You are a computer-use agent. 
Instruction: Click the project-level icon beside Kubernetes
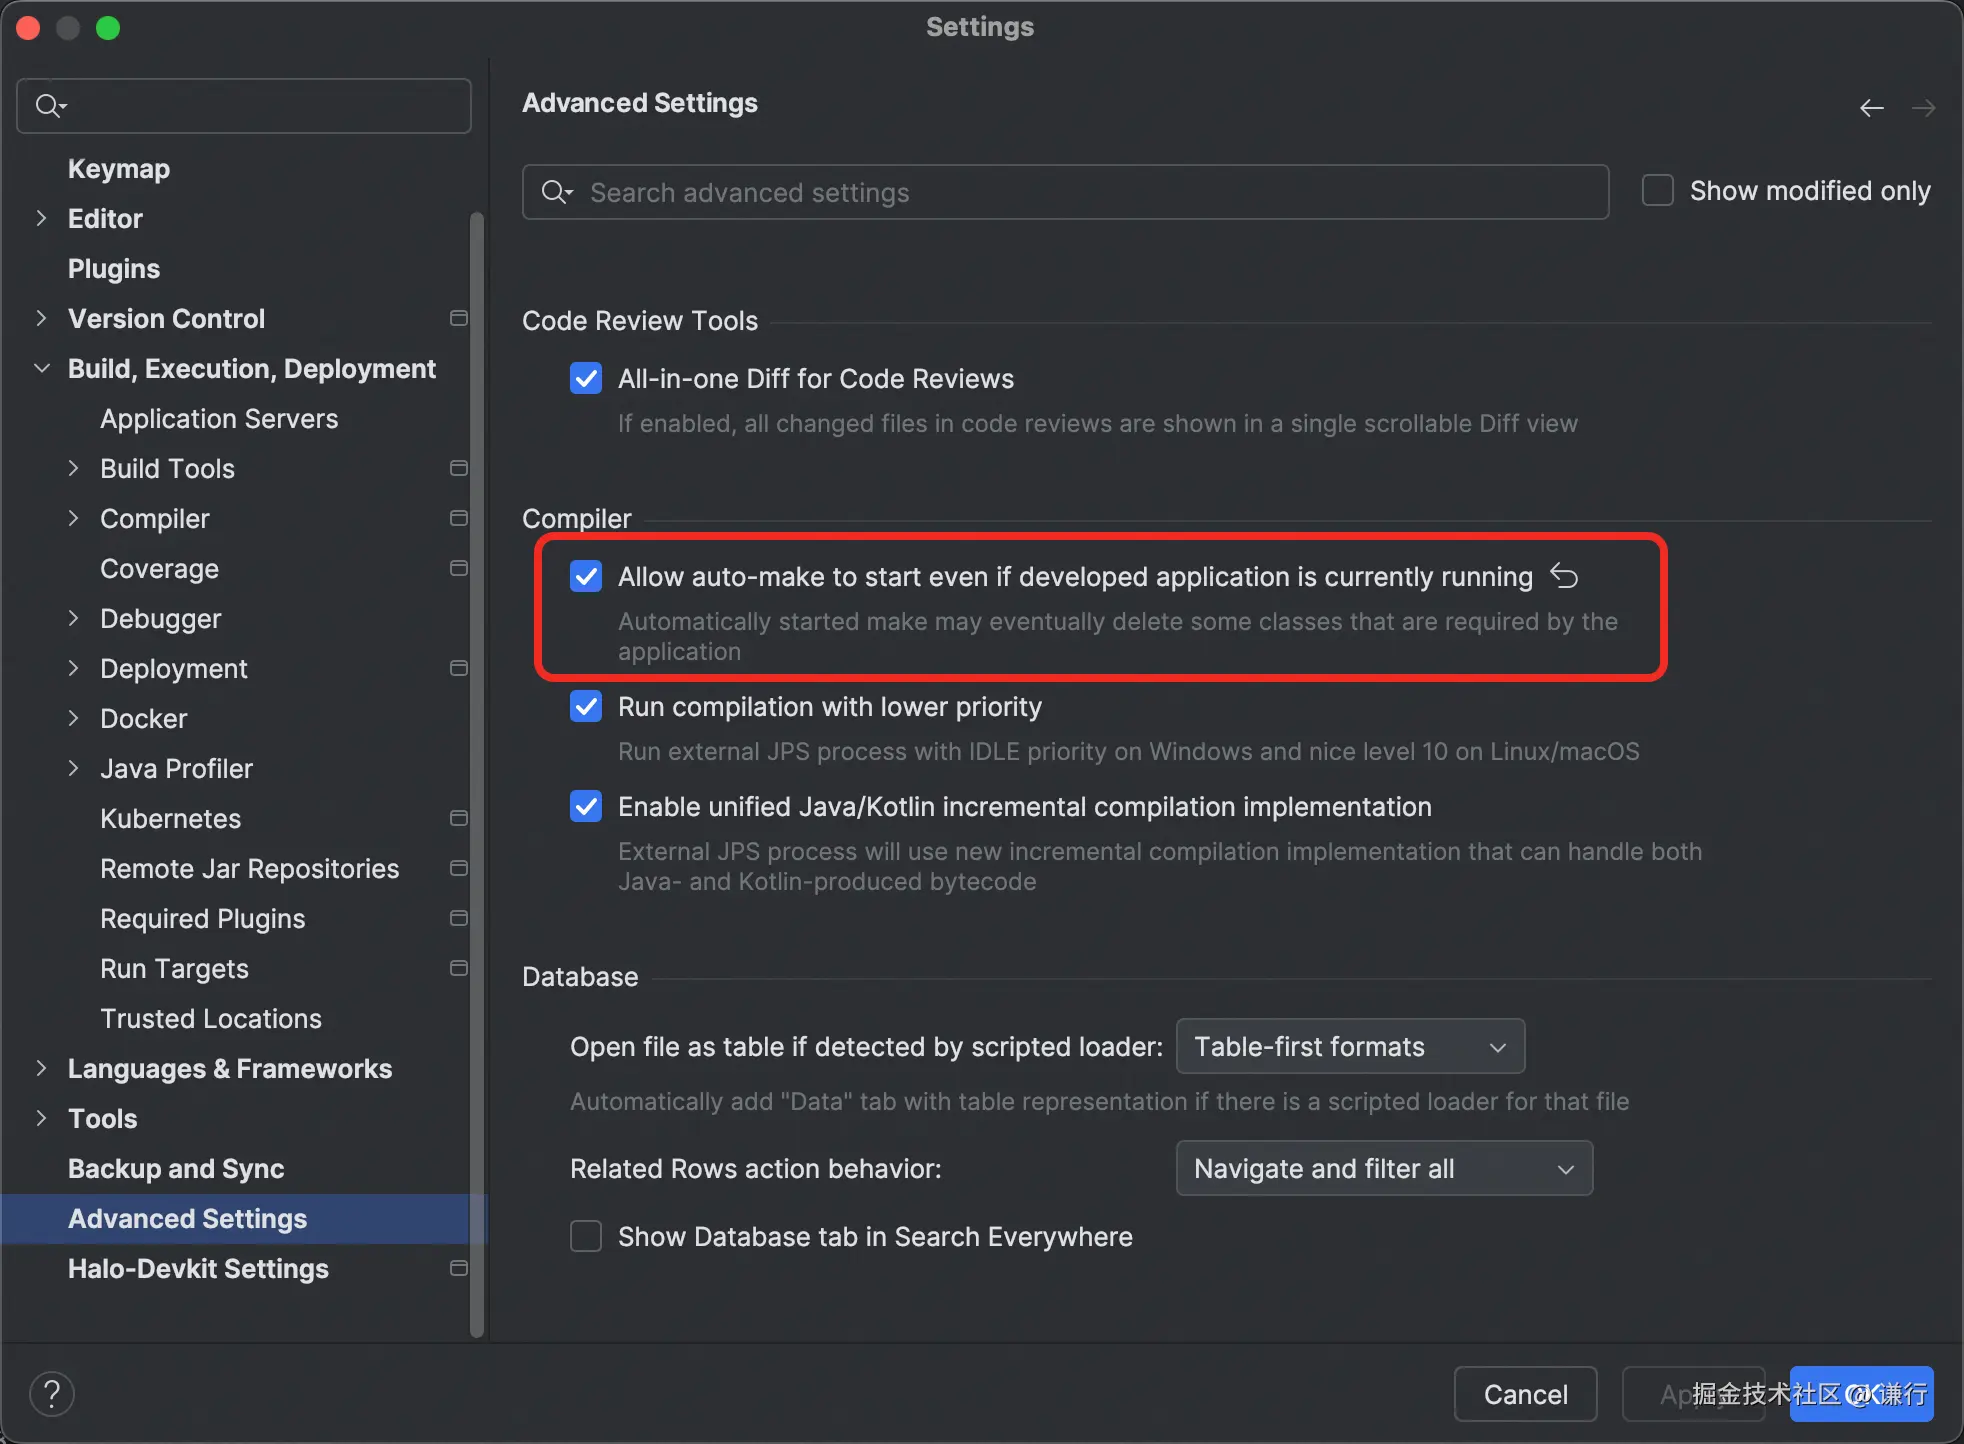459,818
